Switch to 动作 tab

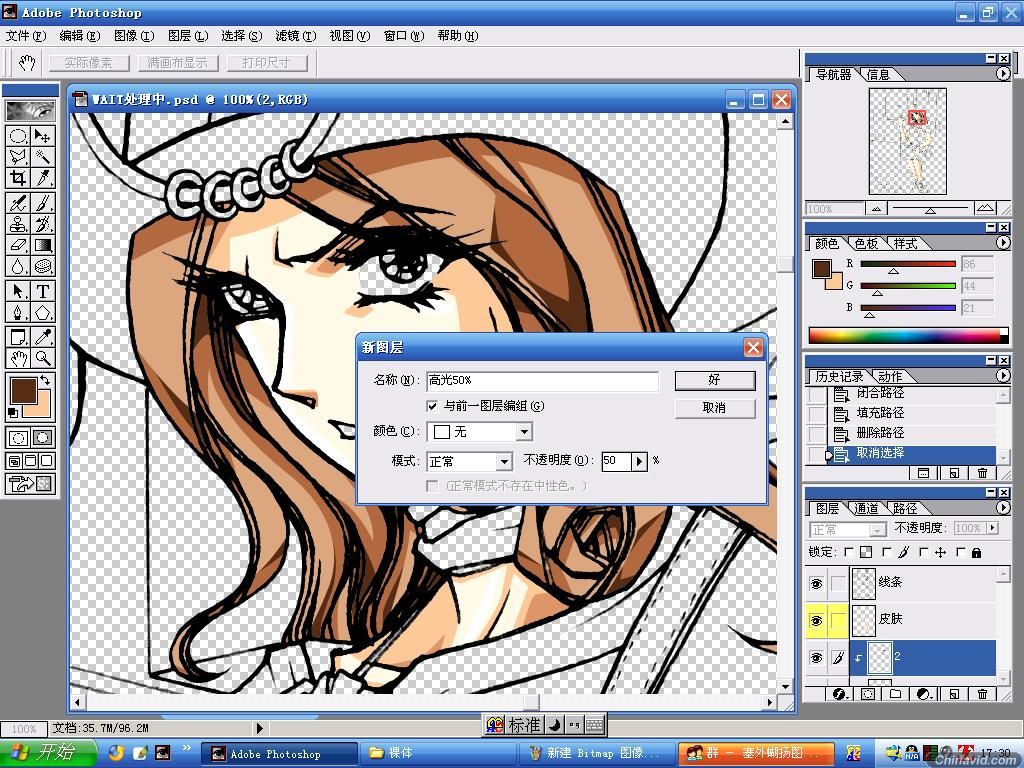pos(890,376)
